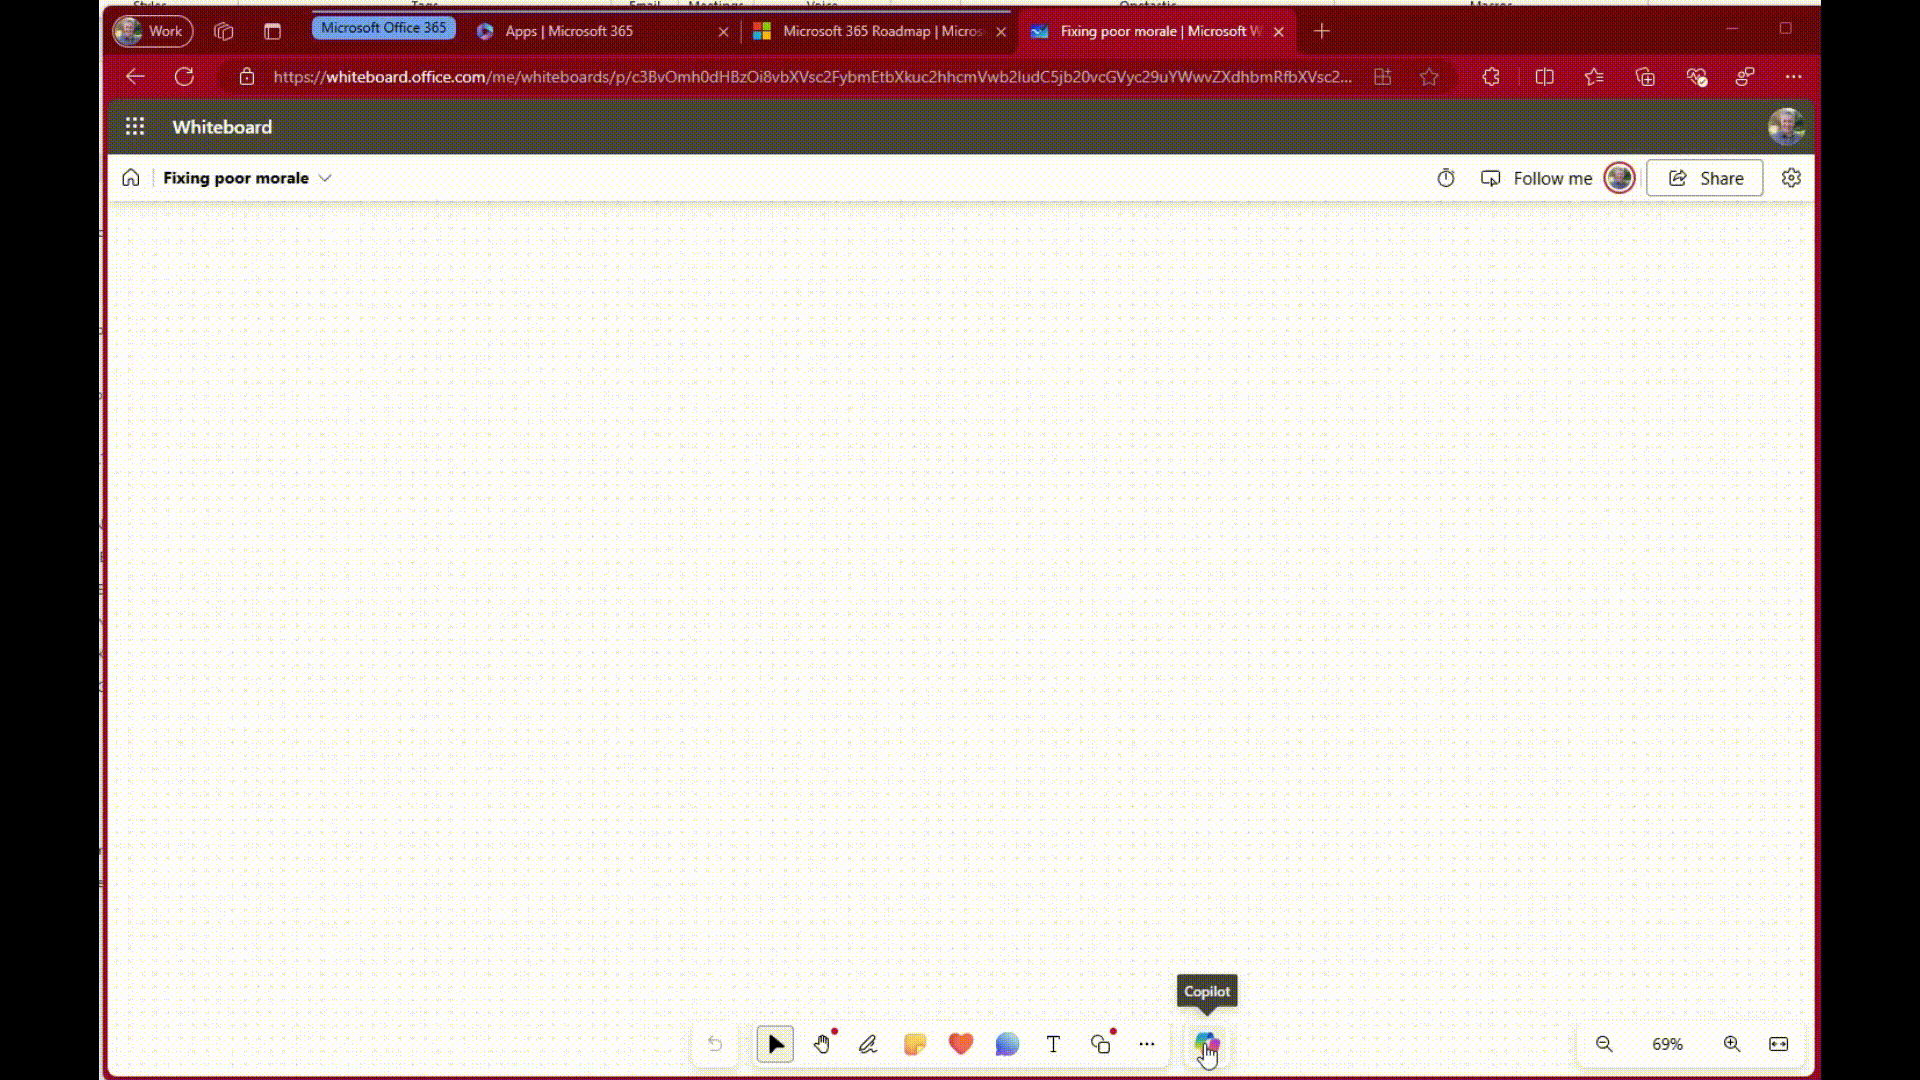
Task: Switch to Microsoft 365 Roadmap tab
Action: tap(880, 31)
